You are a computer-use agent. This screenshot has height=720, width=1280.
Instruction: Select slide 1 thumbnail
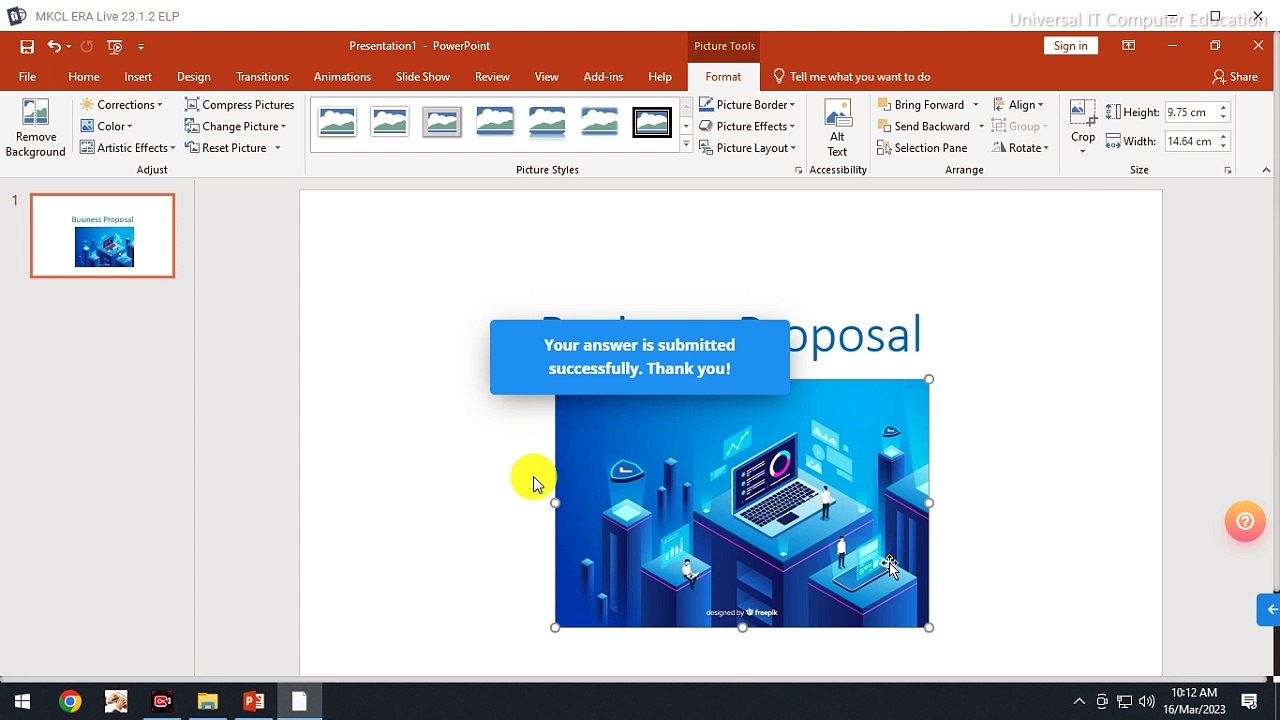(x=103, y=236)
